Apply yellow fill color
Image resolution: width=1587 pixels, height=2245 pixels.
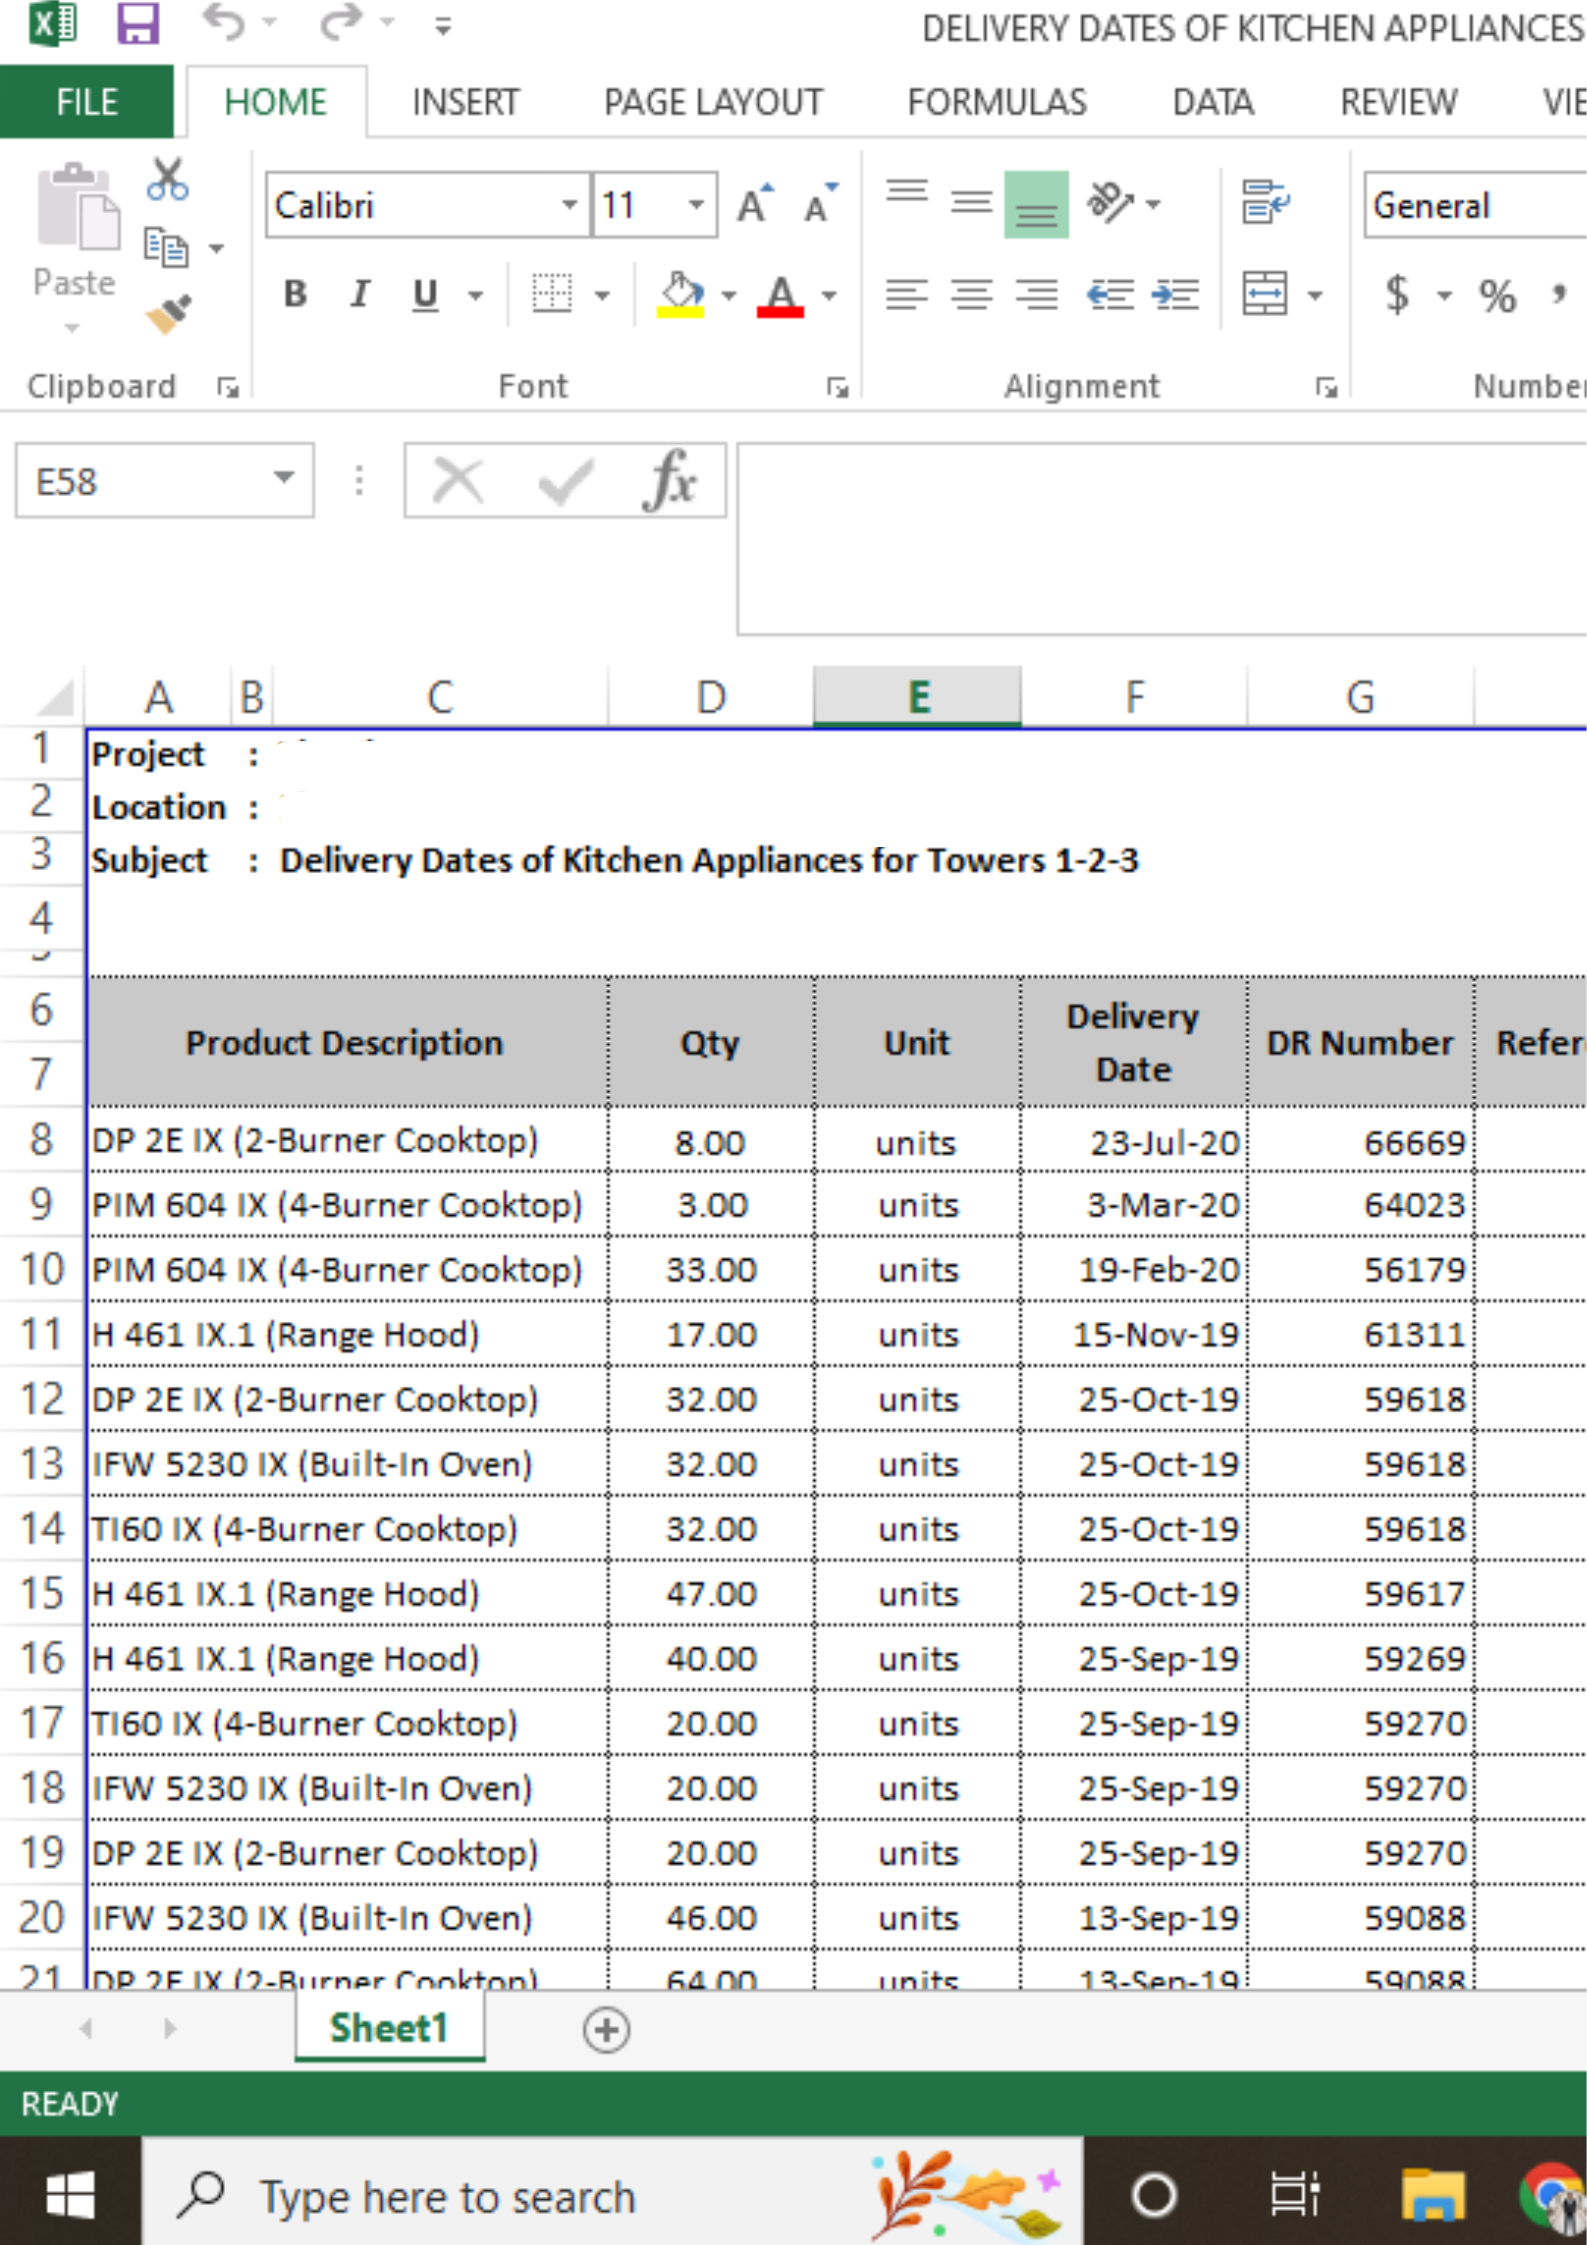(x=680, y=295)
